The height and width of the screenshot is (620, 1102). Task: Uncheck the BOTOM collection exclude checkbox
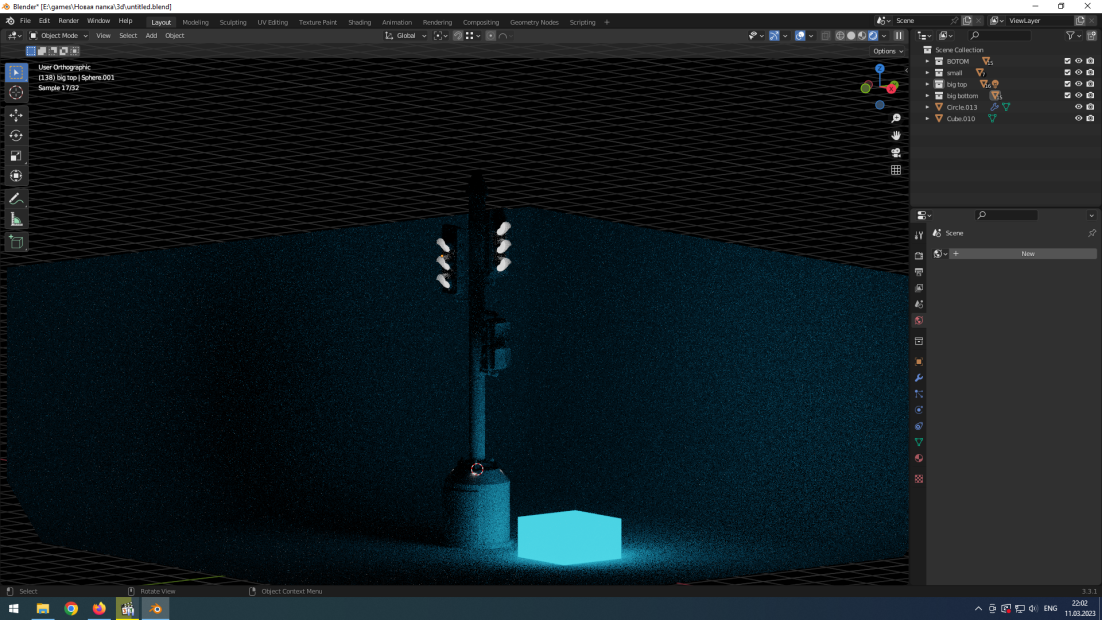click(x=1067, y=61)
